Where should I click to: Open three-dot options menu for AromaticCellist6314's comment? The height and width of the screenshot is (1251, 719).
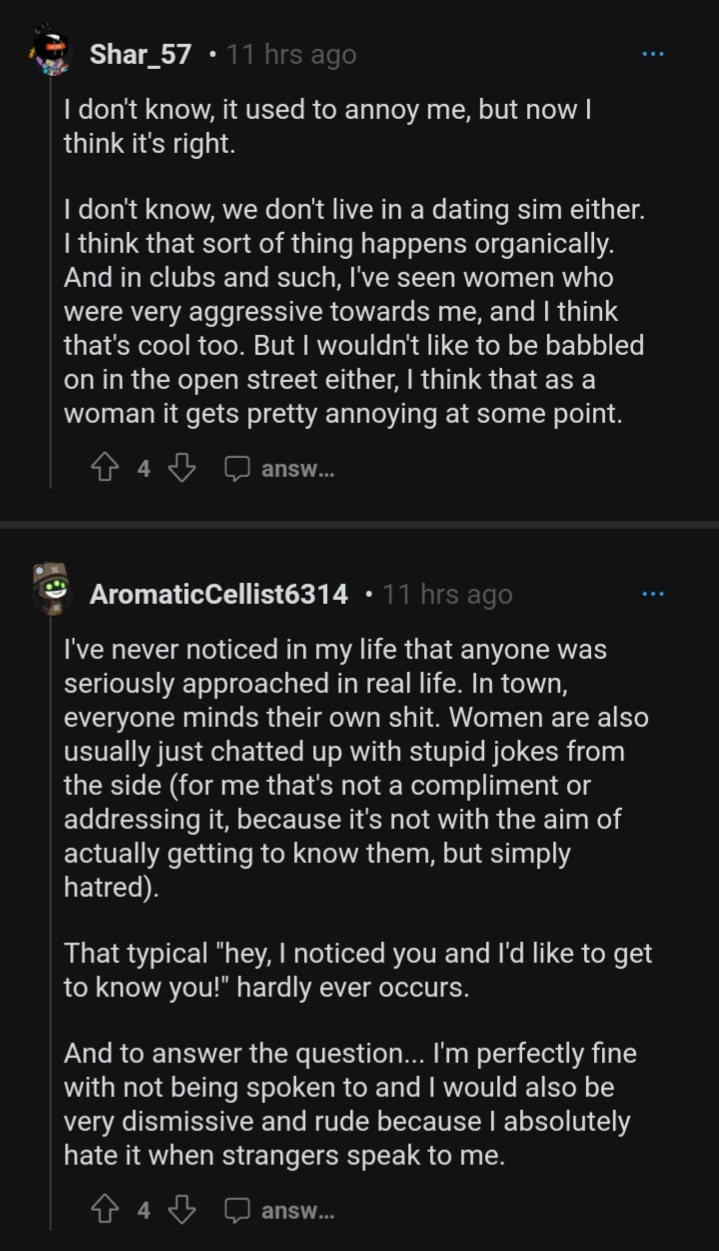tap(652, 593)
